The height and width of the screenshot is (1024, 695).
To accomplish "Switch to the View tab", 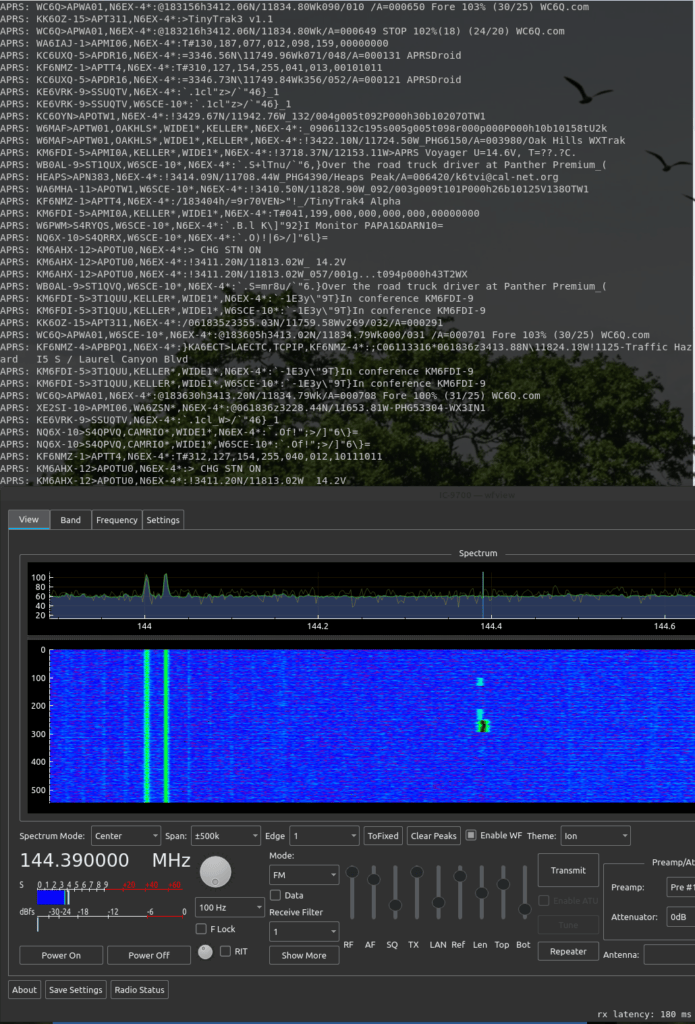I will tap(29, 520).
